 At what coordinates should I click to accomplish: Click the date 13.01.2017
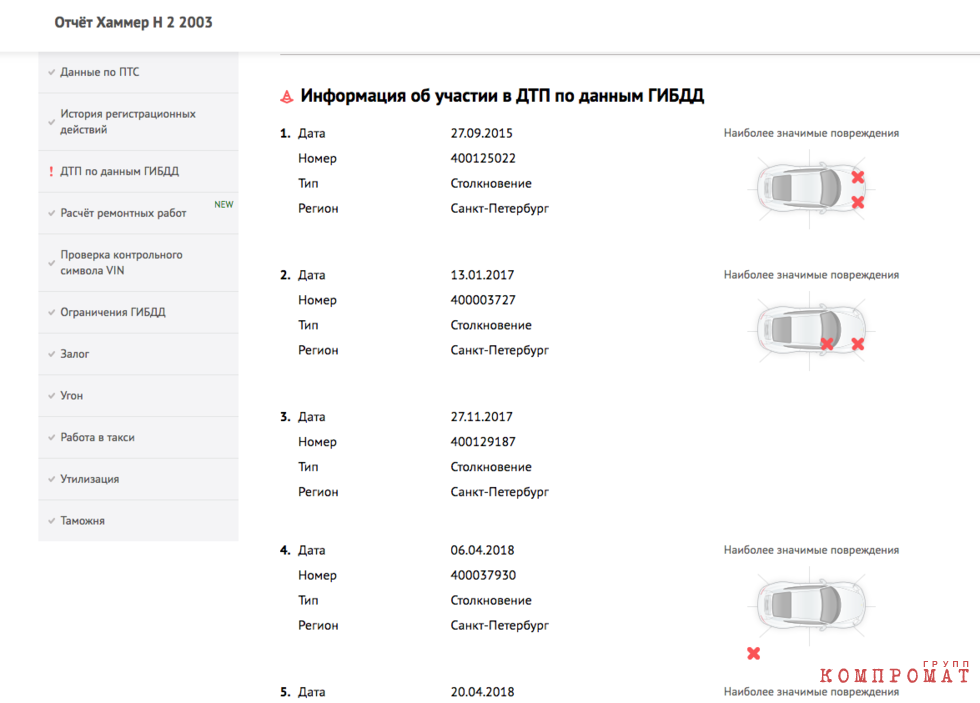tap(482, 275)
